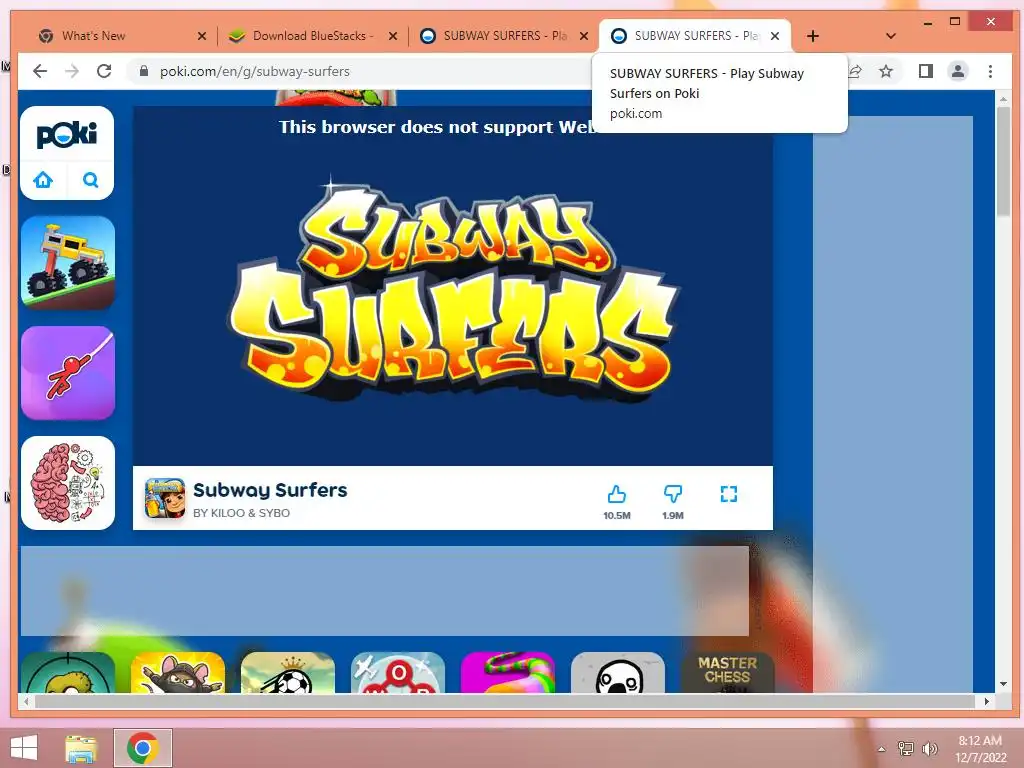This screenshot has width=1024, height=768.
Task: Click the padlock site info icon
Action: [144, 71]
